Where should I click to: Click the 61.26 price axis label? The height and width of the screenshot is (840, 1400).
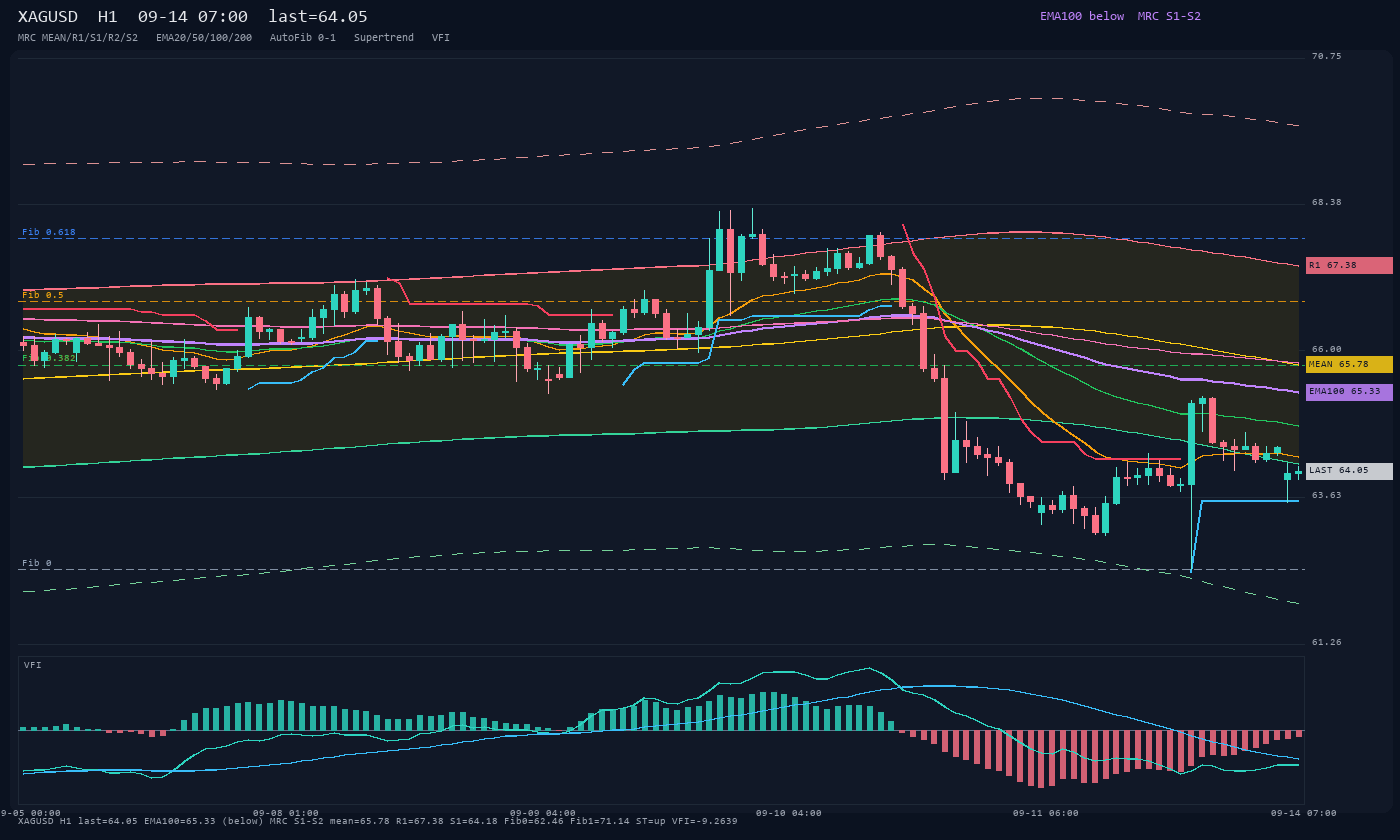1327,642
